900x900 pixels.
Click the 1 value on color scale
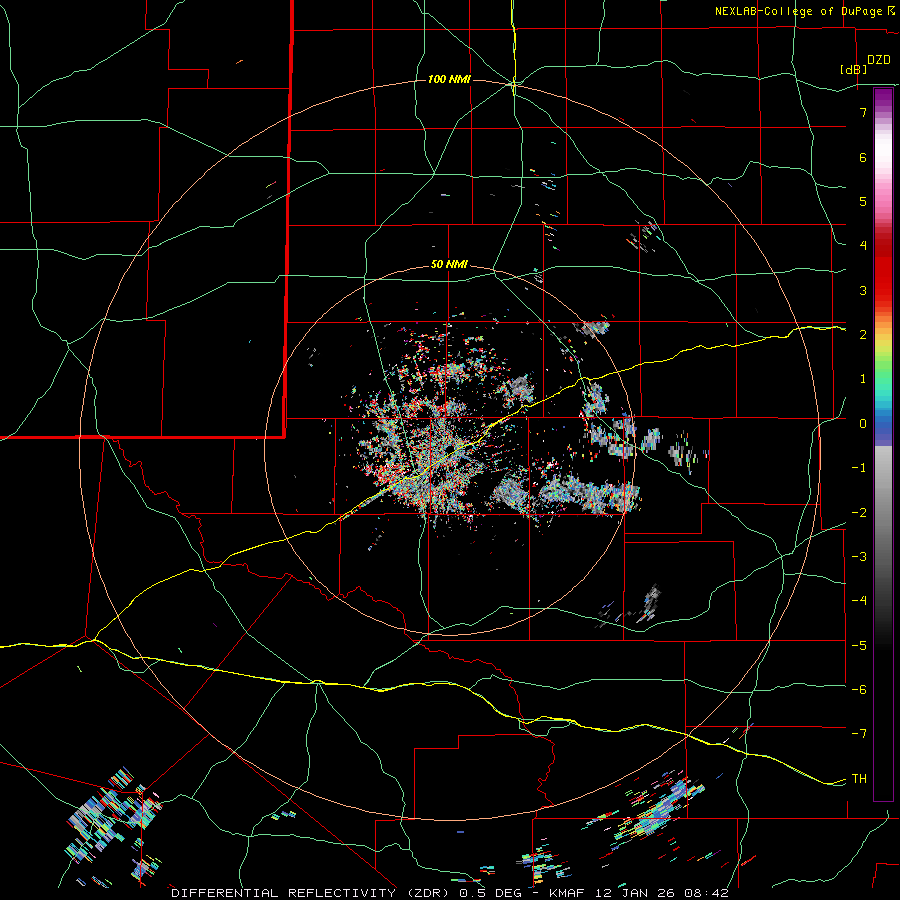[863, 379]
